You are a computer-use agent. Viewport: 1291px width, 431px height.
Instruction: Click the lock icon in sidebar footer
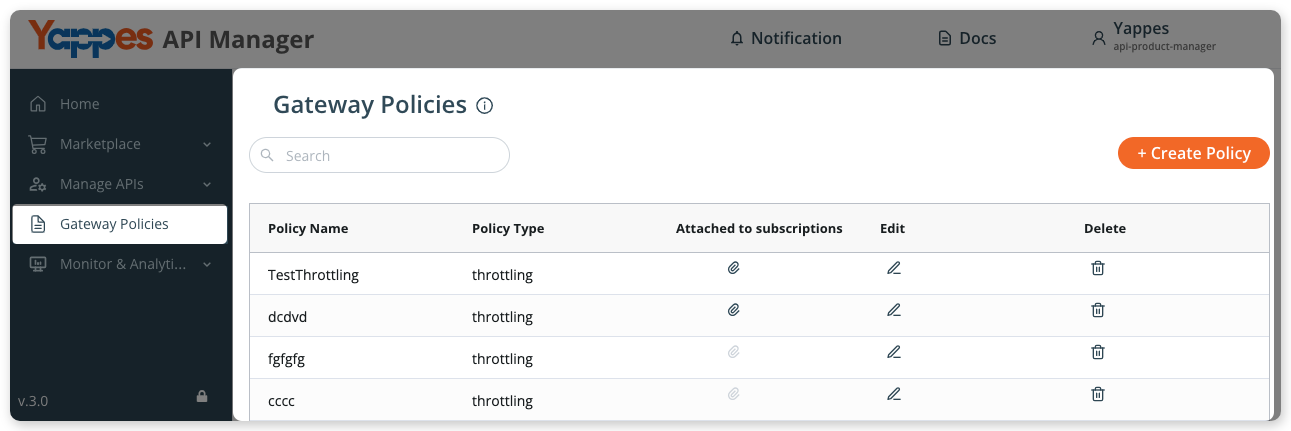click(202, 397)
